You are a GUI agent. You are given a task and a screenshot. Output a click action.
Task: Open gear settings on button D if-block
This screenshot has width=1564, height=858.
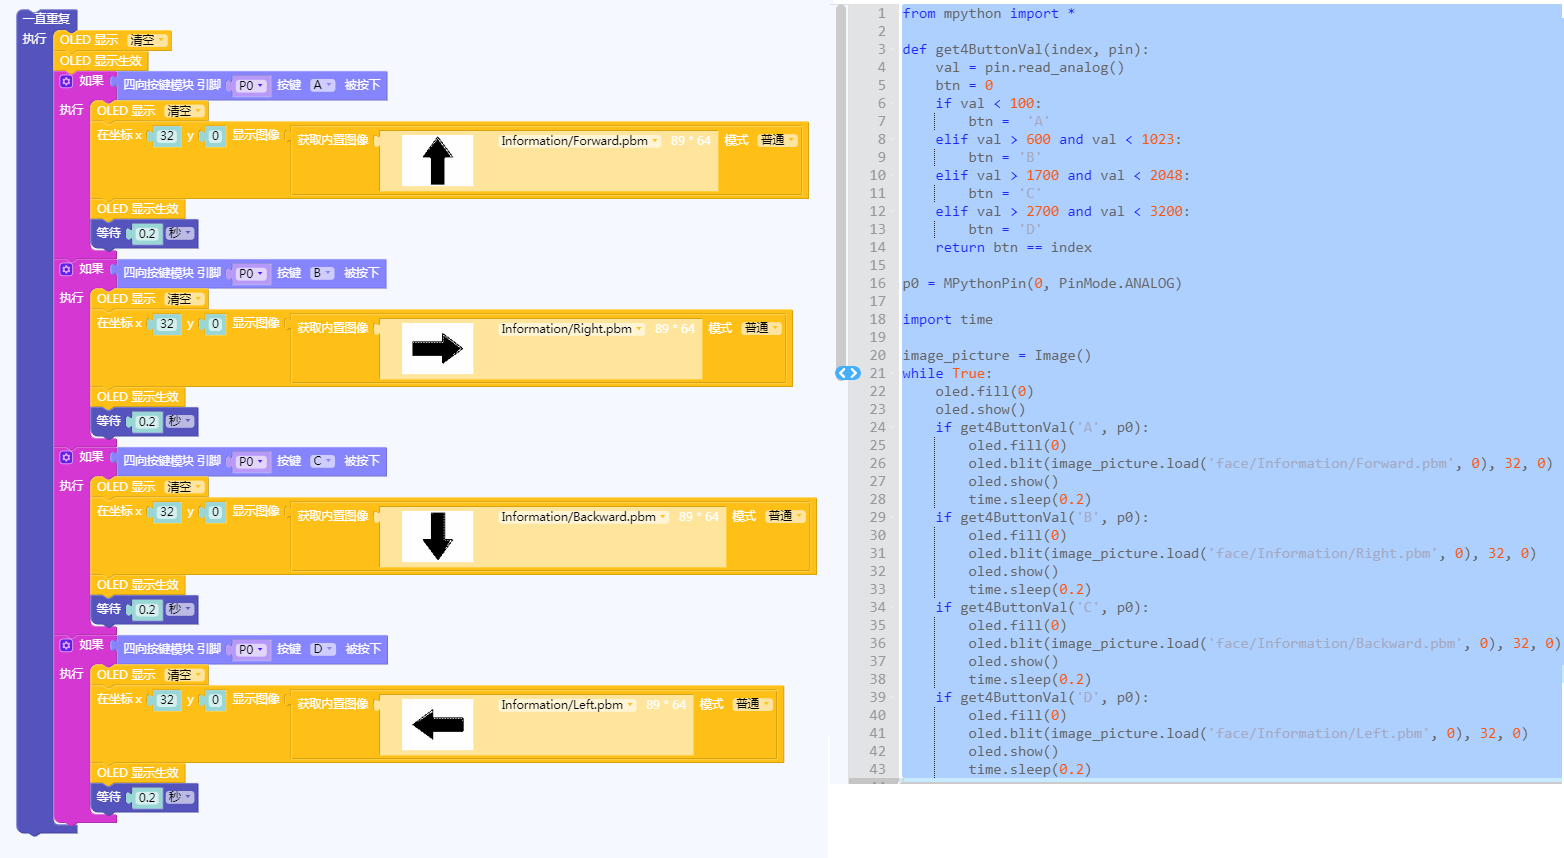tap(66, 645)
